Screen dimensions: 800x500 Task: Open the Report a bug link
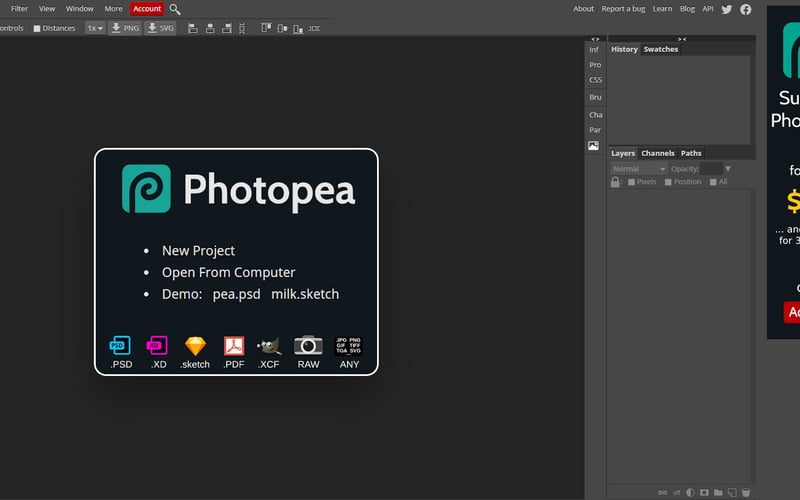tap(623, 9)
